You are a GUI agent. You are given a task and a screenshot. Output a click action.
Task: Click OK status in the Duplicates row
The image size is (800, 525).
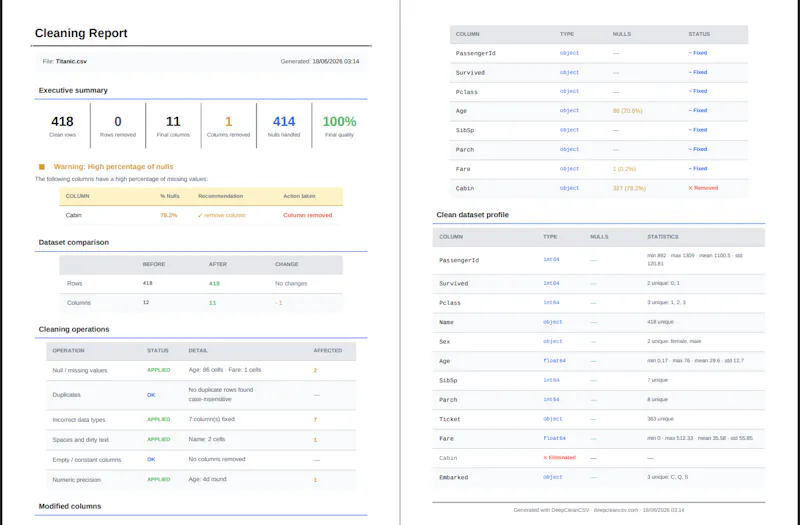point(151,395)
